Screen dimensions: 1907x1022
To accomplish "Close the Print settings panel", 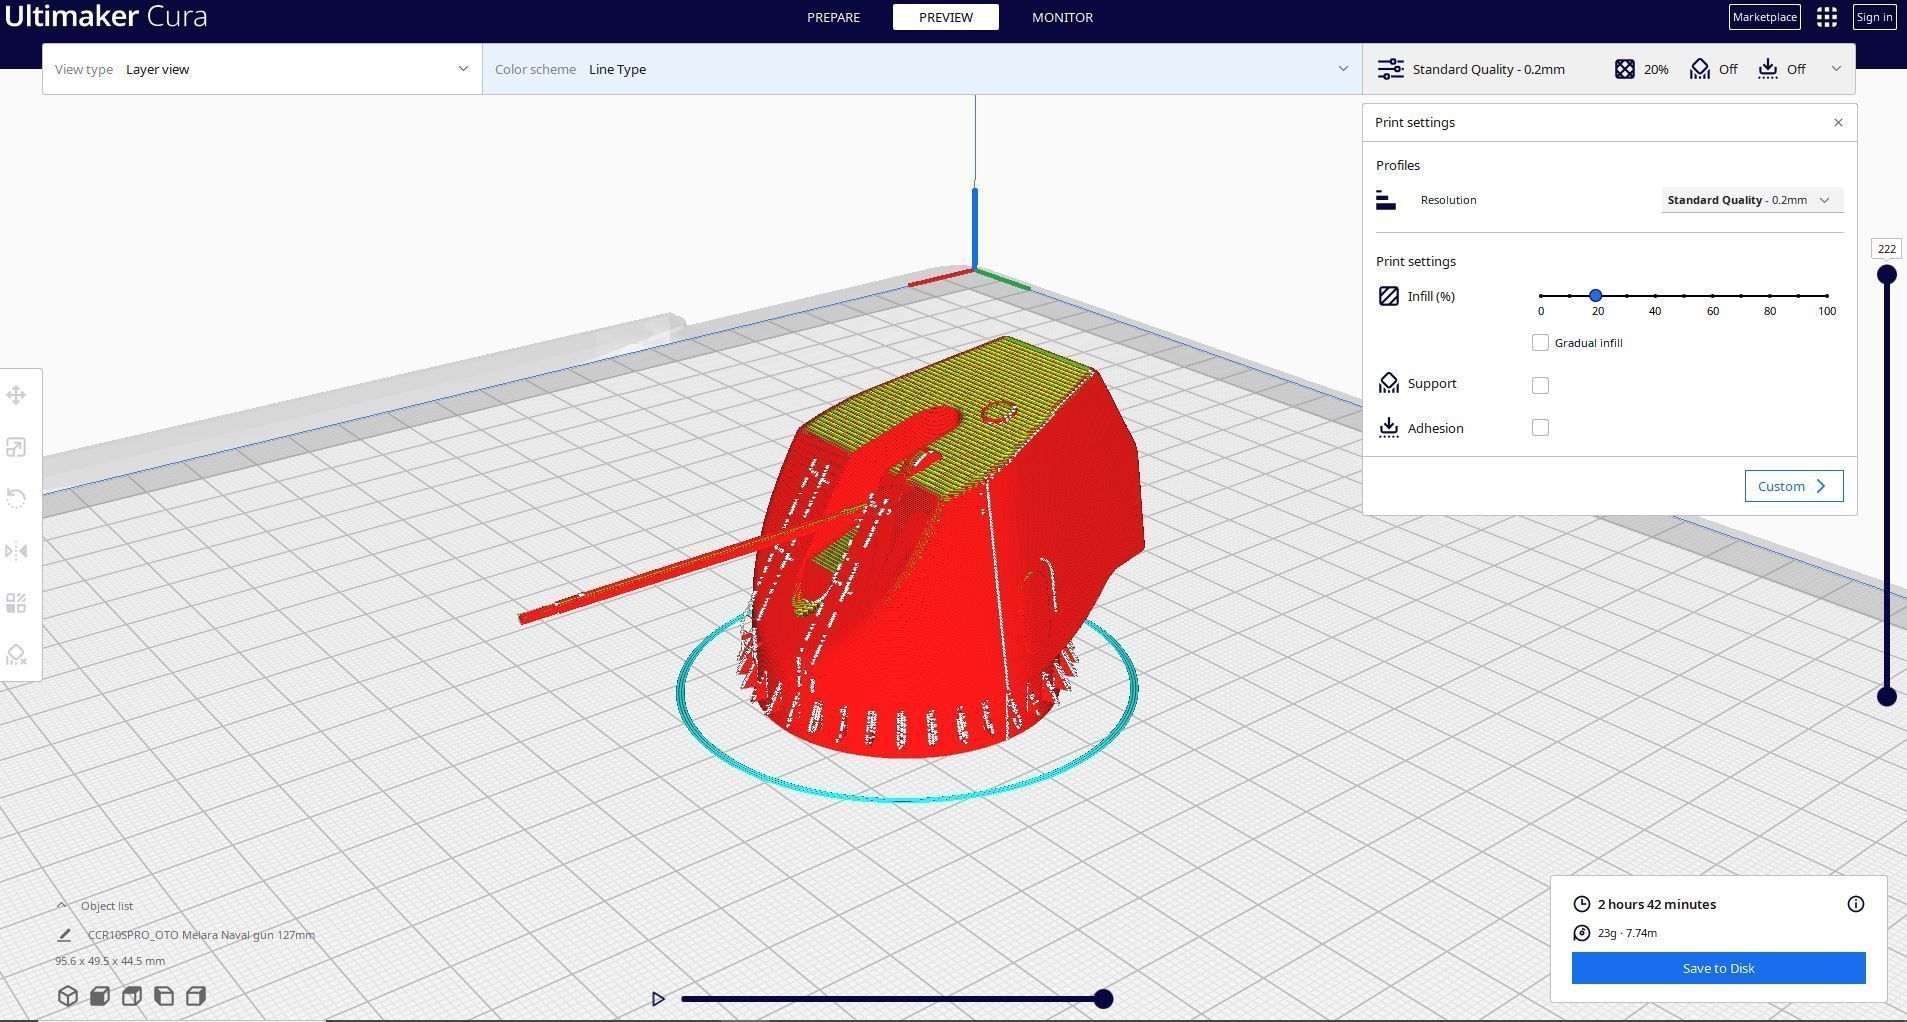I will pyautogui.click(x=1838, y=122).
